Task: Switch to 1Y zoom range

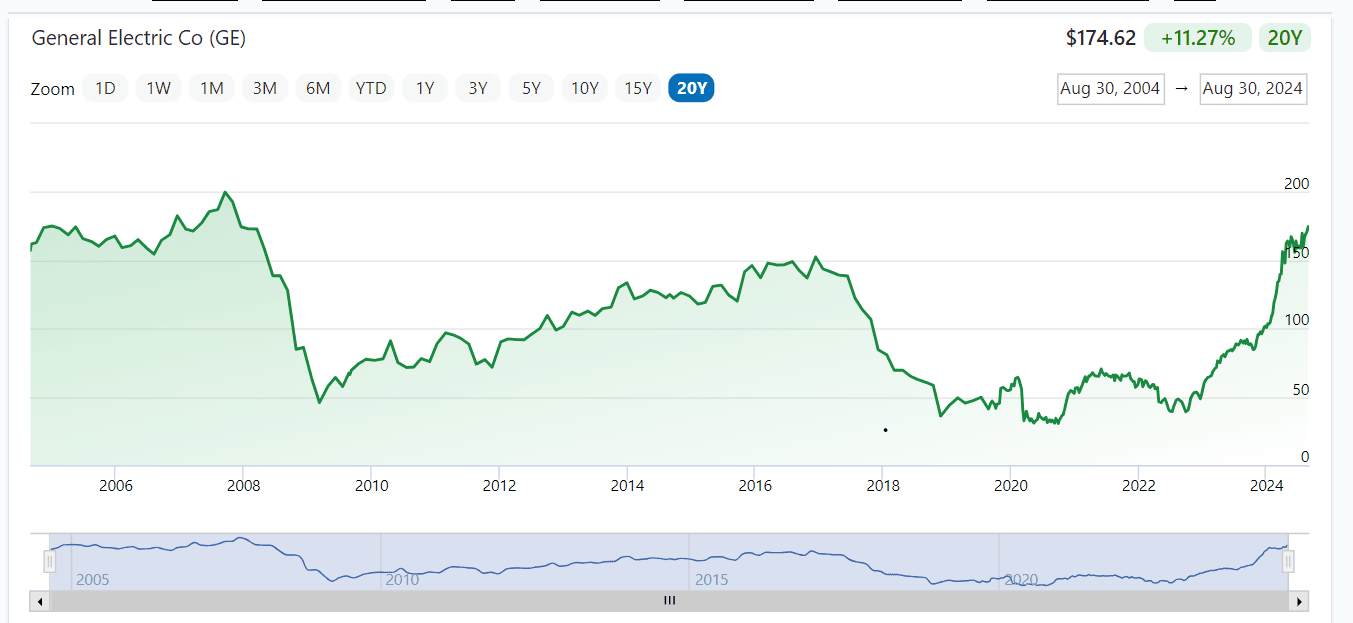Action: tap(425, 89)
